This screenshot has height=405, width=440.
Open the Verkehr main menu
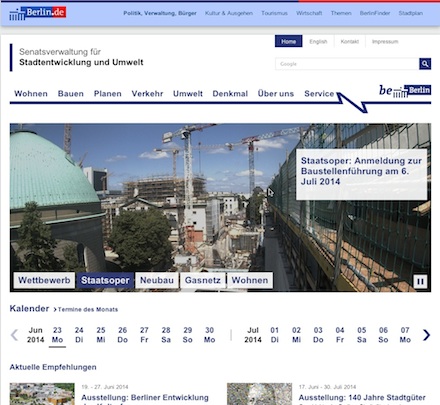(x=147, y=94)
